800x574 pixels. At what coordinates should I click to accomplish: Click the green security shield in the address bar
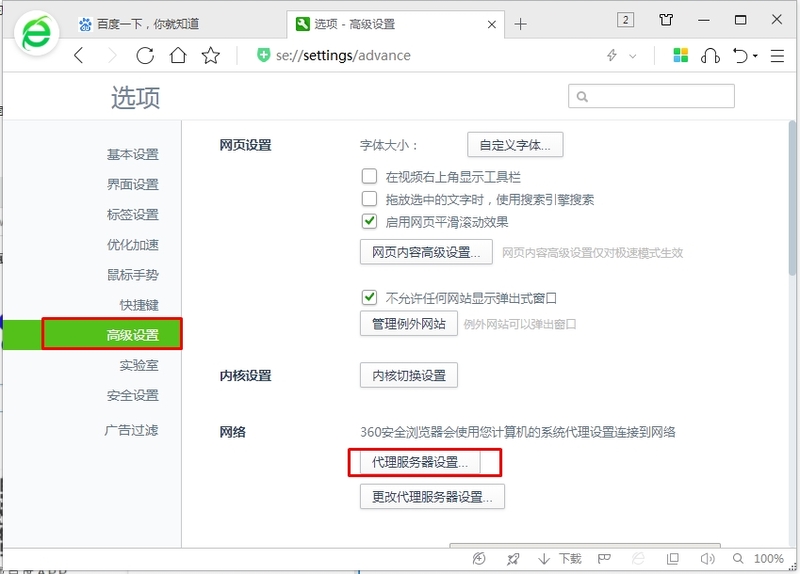pyautogui.click(x=263, y=55)
